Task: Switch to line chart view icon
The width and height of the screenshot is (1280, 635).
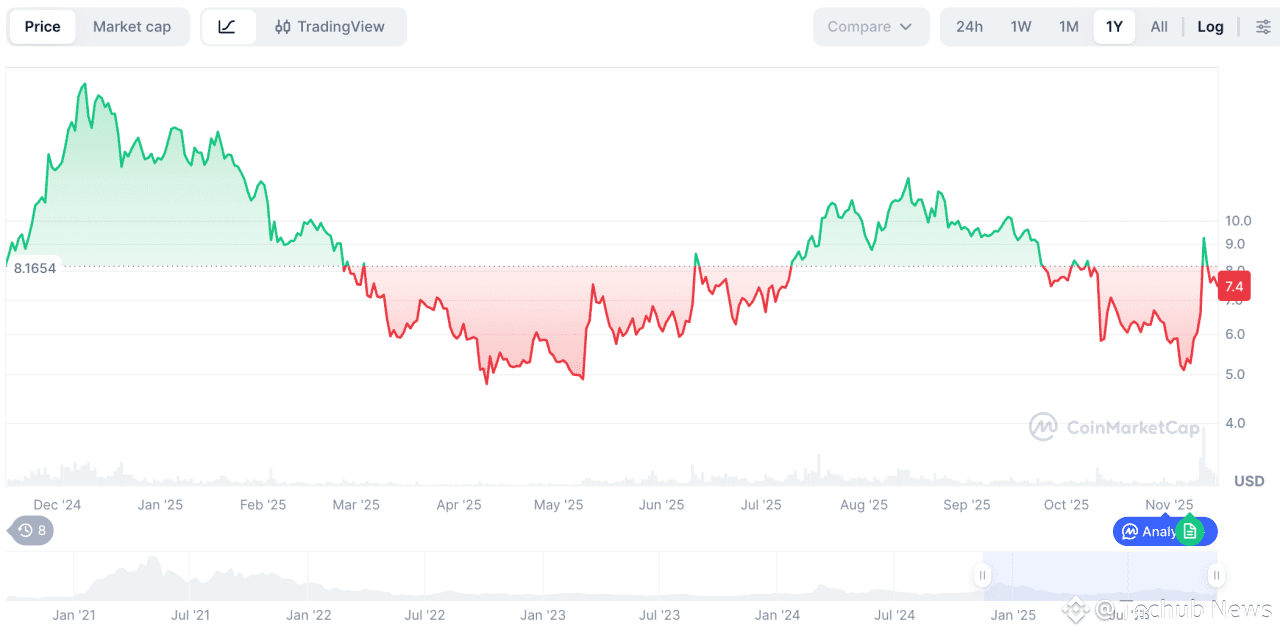Action: [227, 27]
